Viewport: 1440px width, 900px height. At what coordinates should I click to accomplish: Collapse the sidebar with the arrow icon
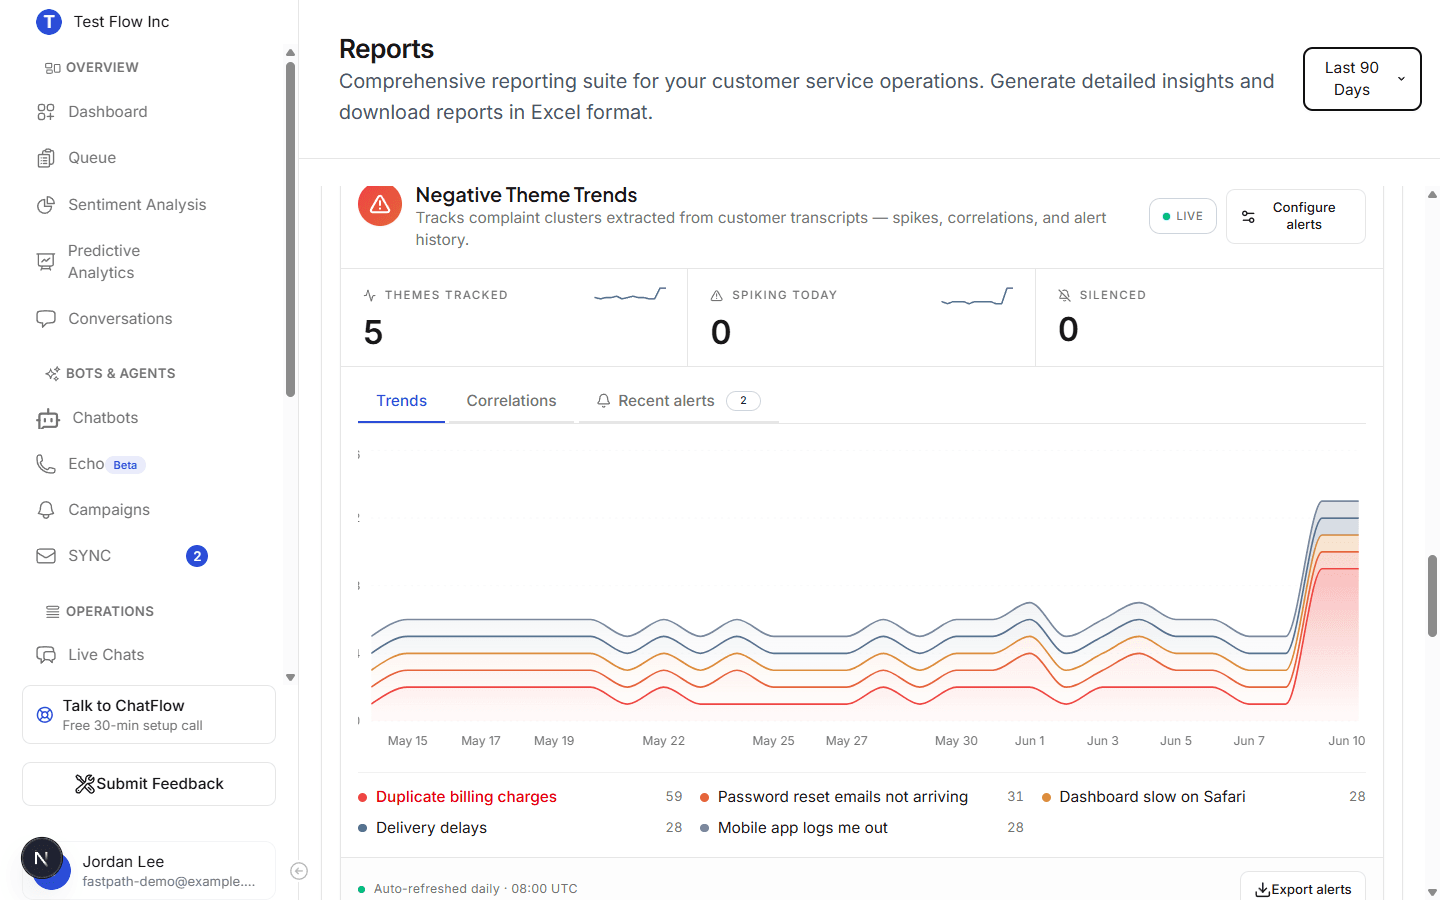(x=299, y=871)
